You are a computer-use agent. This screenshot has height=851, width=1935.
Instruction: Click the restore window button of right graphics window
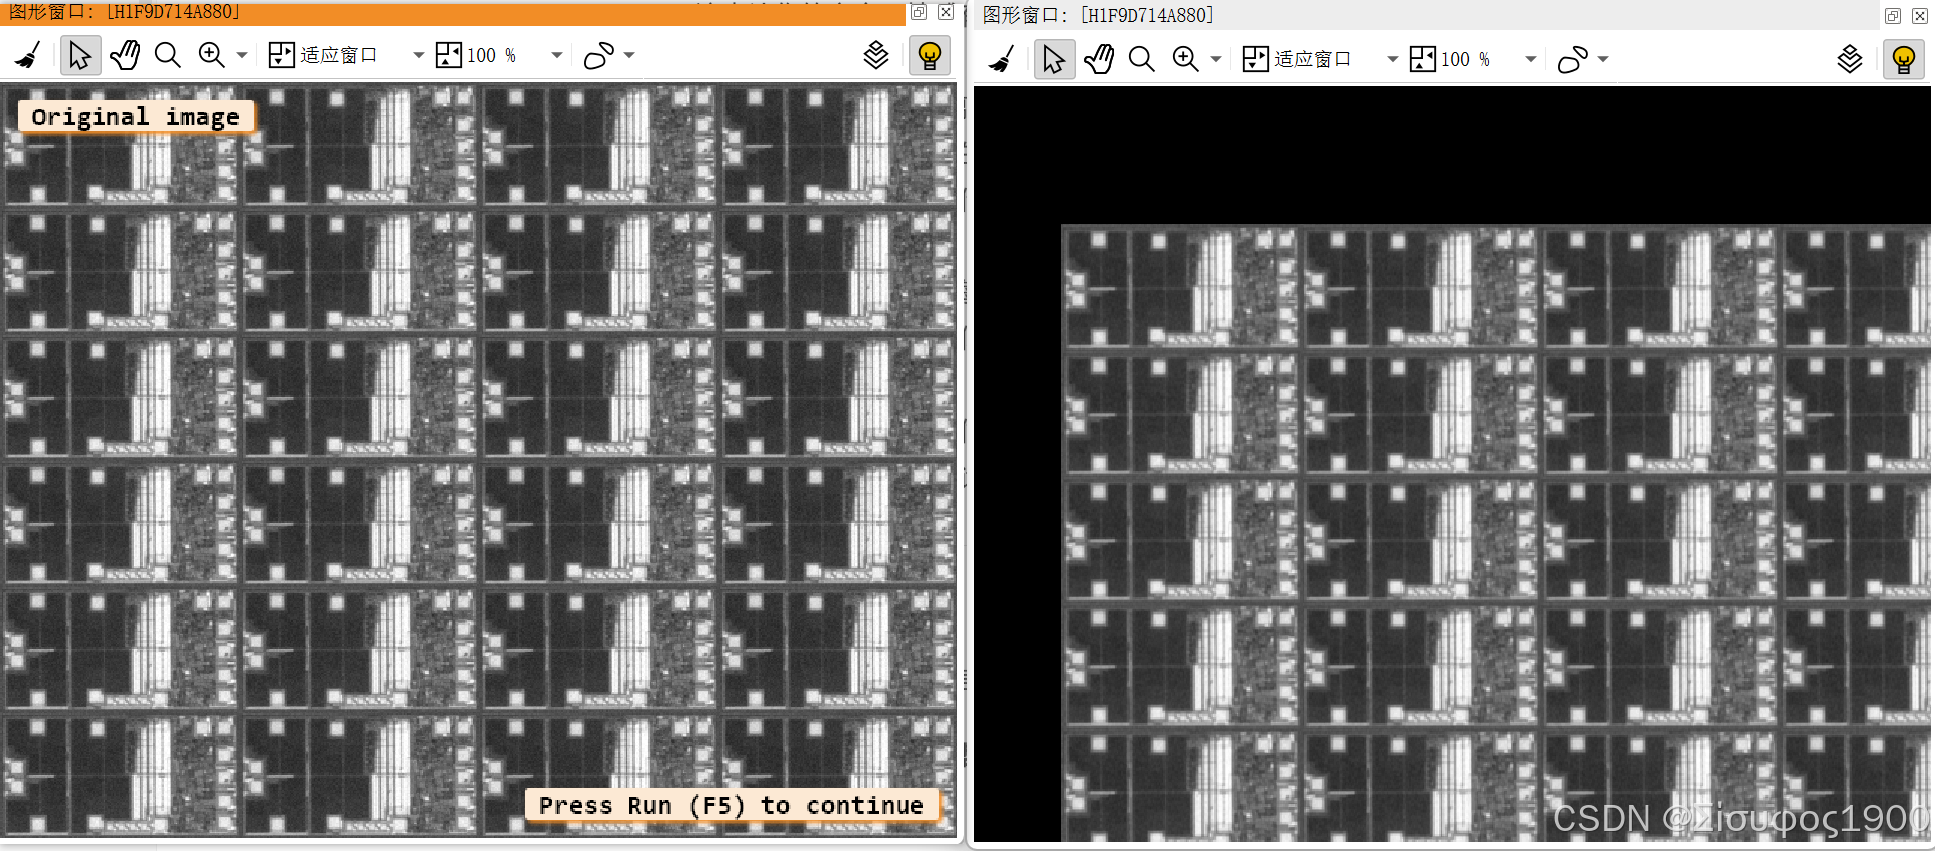click(x=1893, y=15)
